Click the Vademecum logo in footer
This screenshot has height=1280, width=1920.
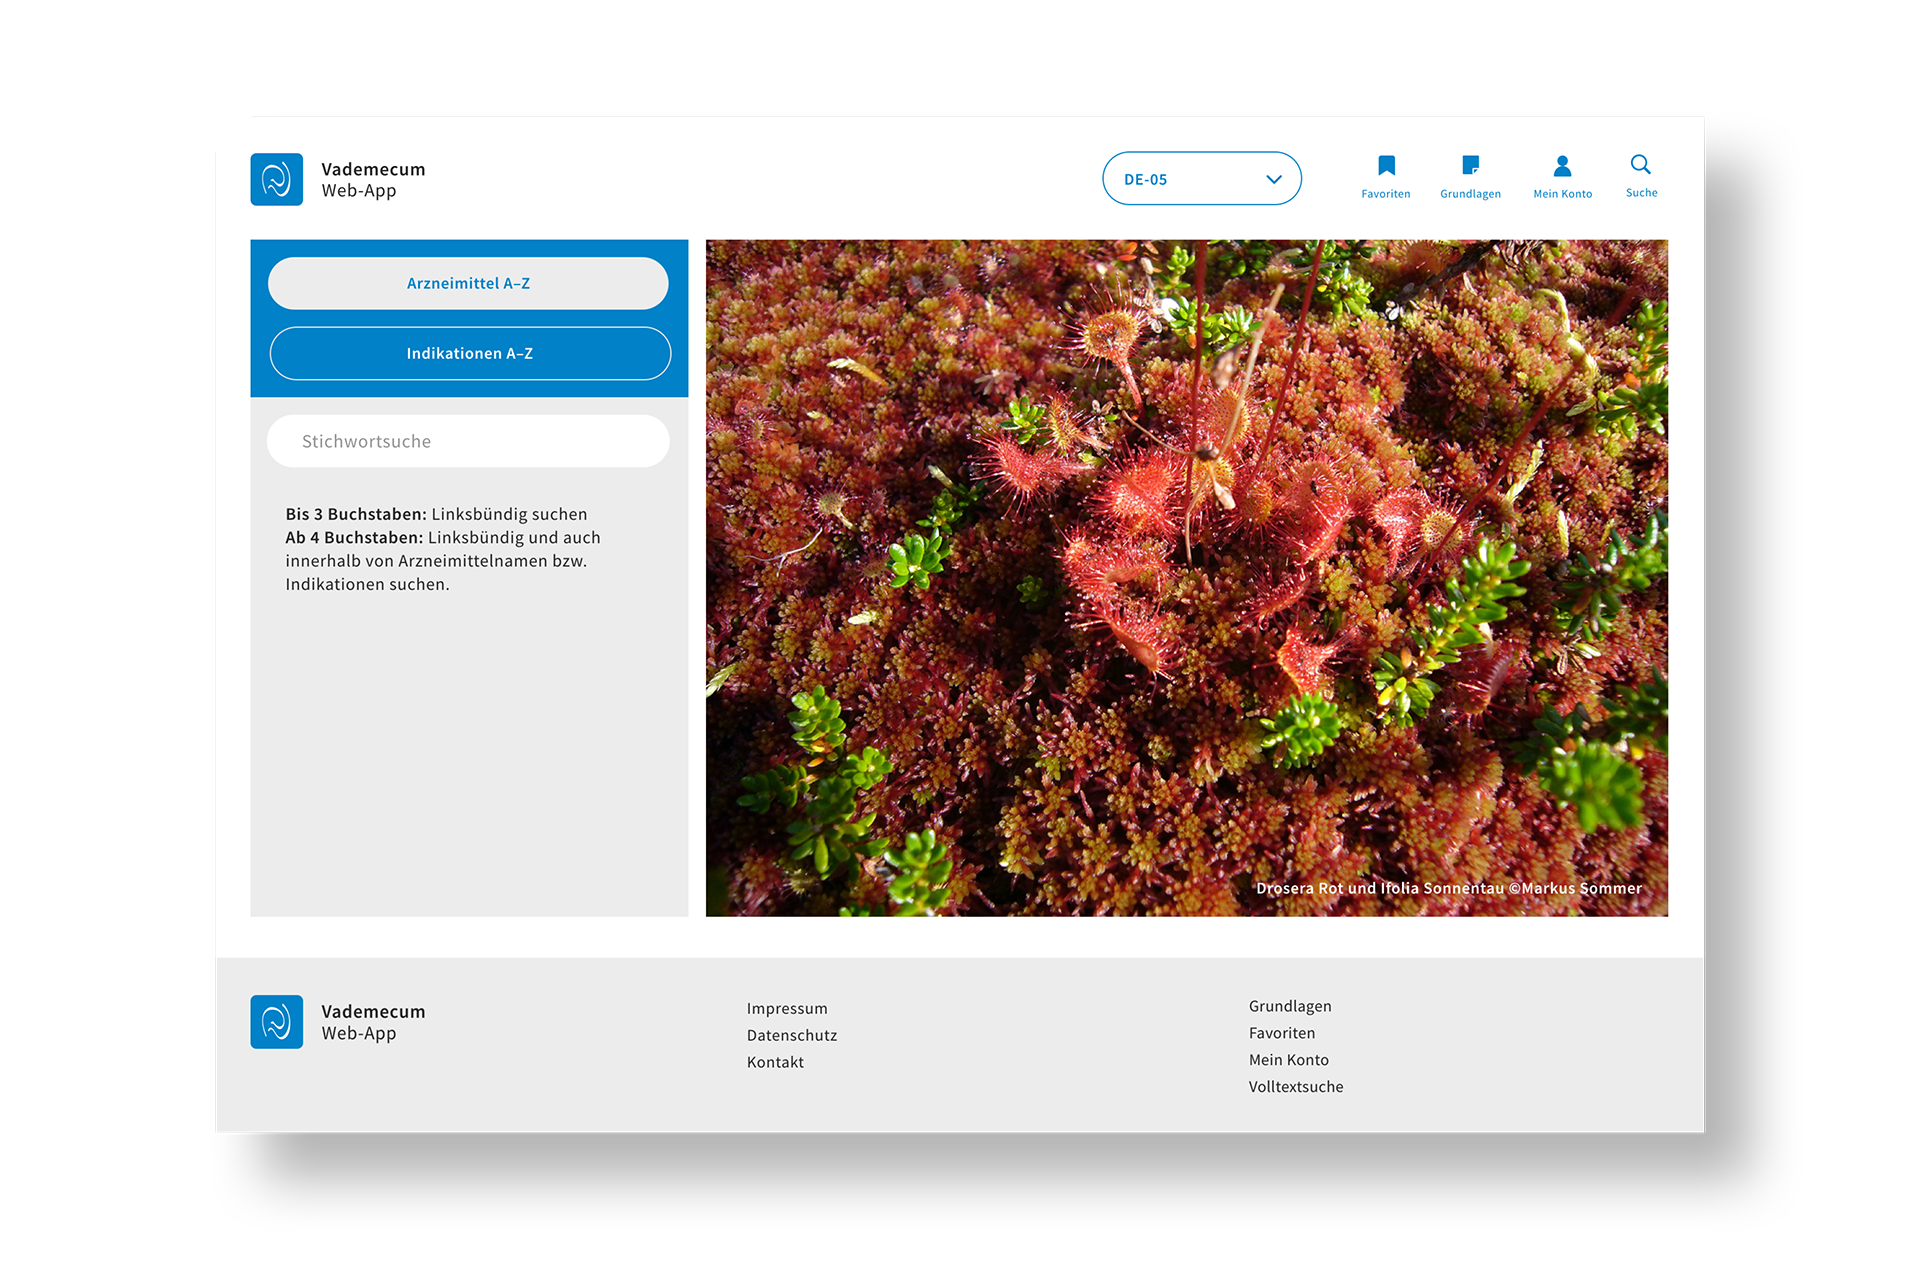click(277, 1022)
